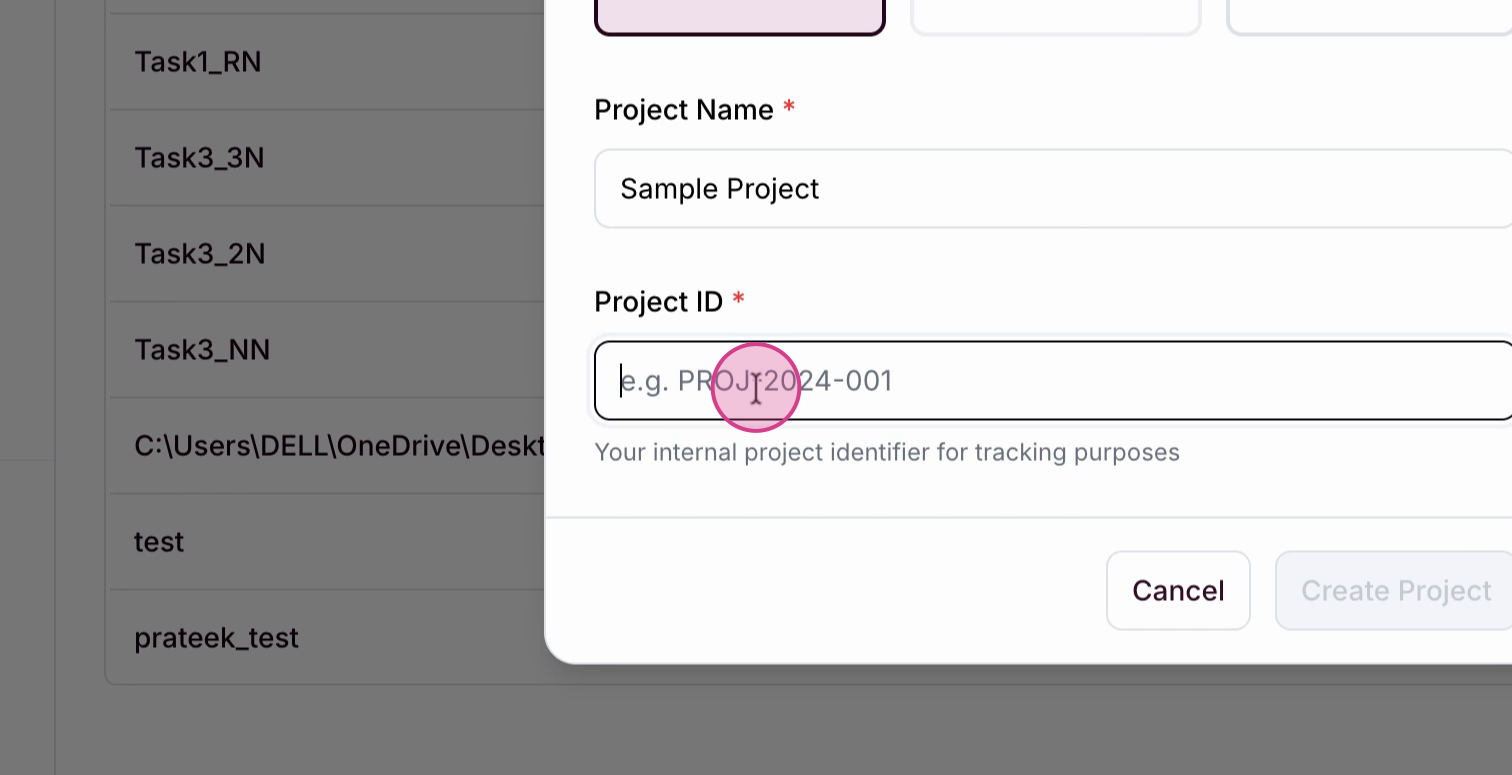Choose the middle white option card
The height and width of the screenshot is (775, 1512).
pyautogui.click(x=1055, y=15)
